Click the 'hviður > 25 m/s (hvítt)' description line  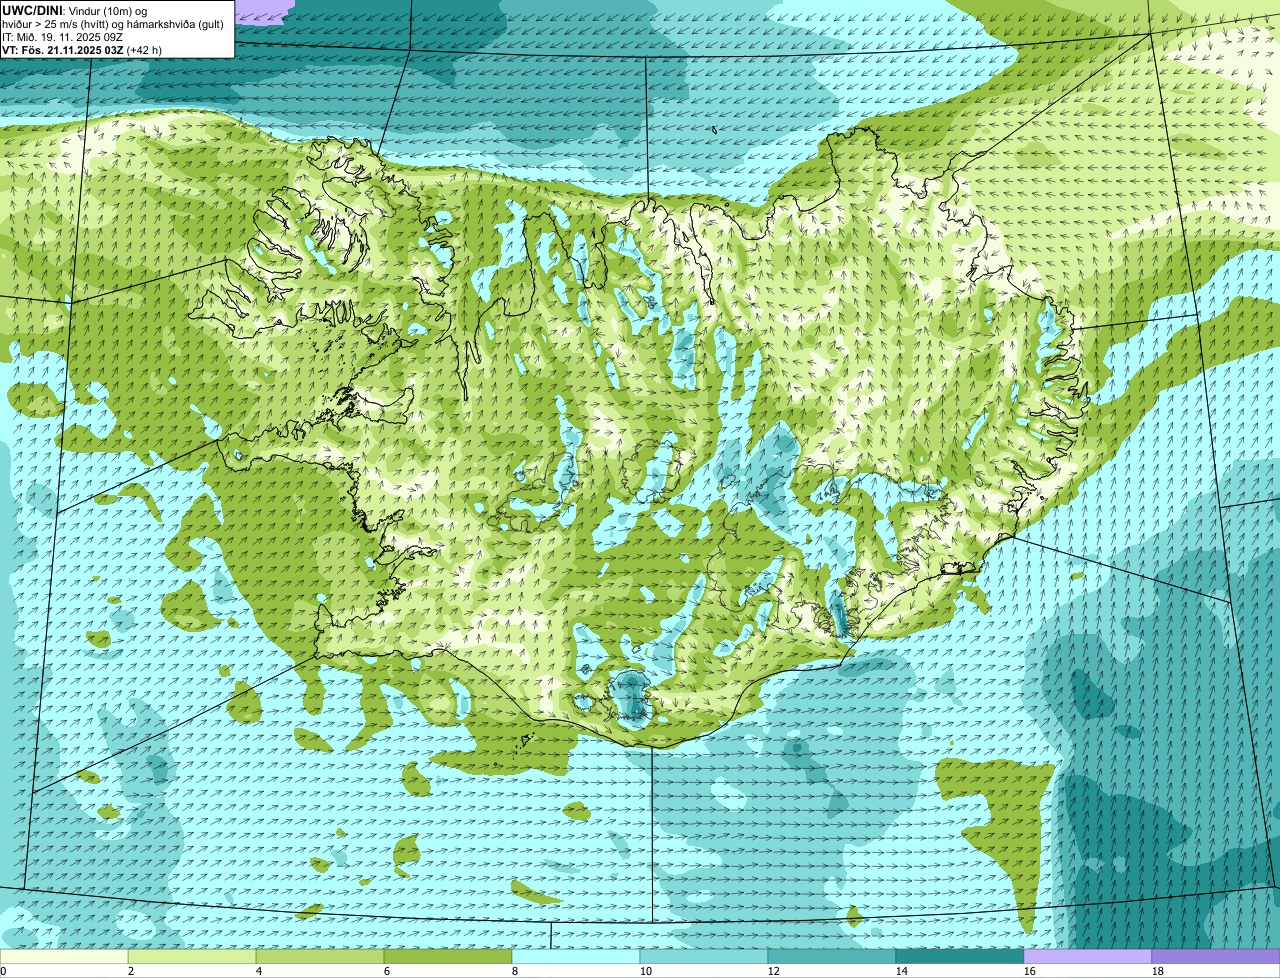click(112, 23)
